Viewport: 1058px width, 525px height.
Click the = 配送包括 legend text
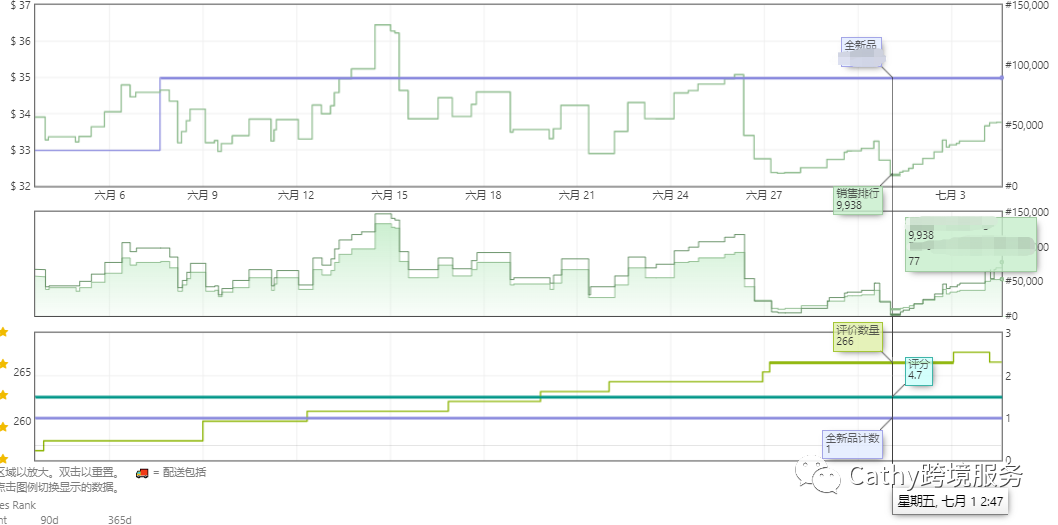tap(179, 472)
